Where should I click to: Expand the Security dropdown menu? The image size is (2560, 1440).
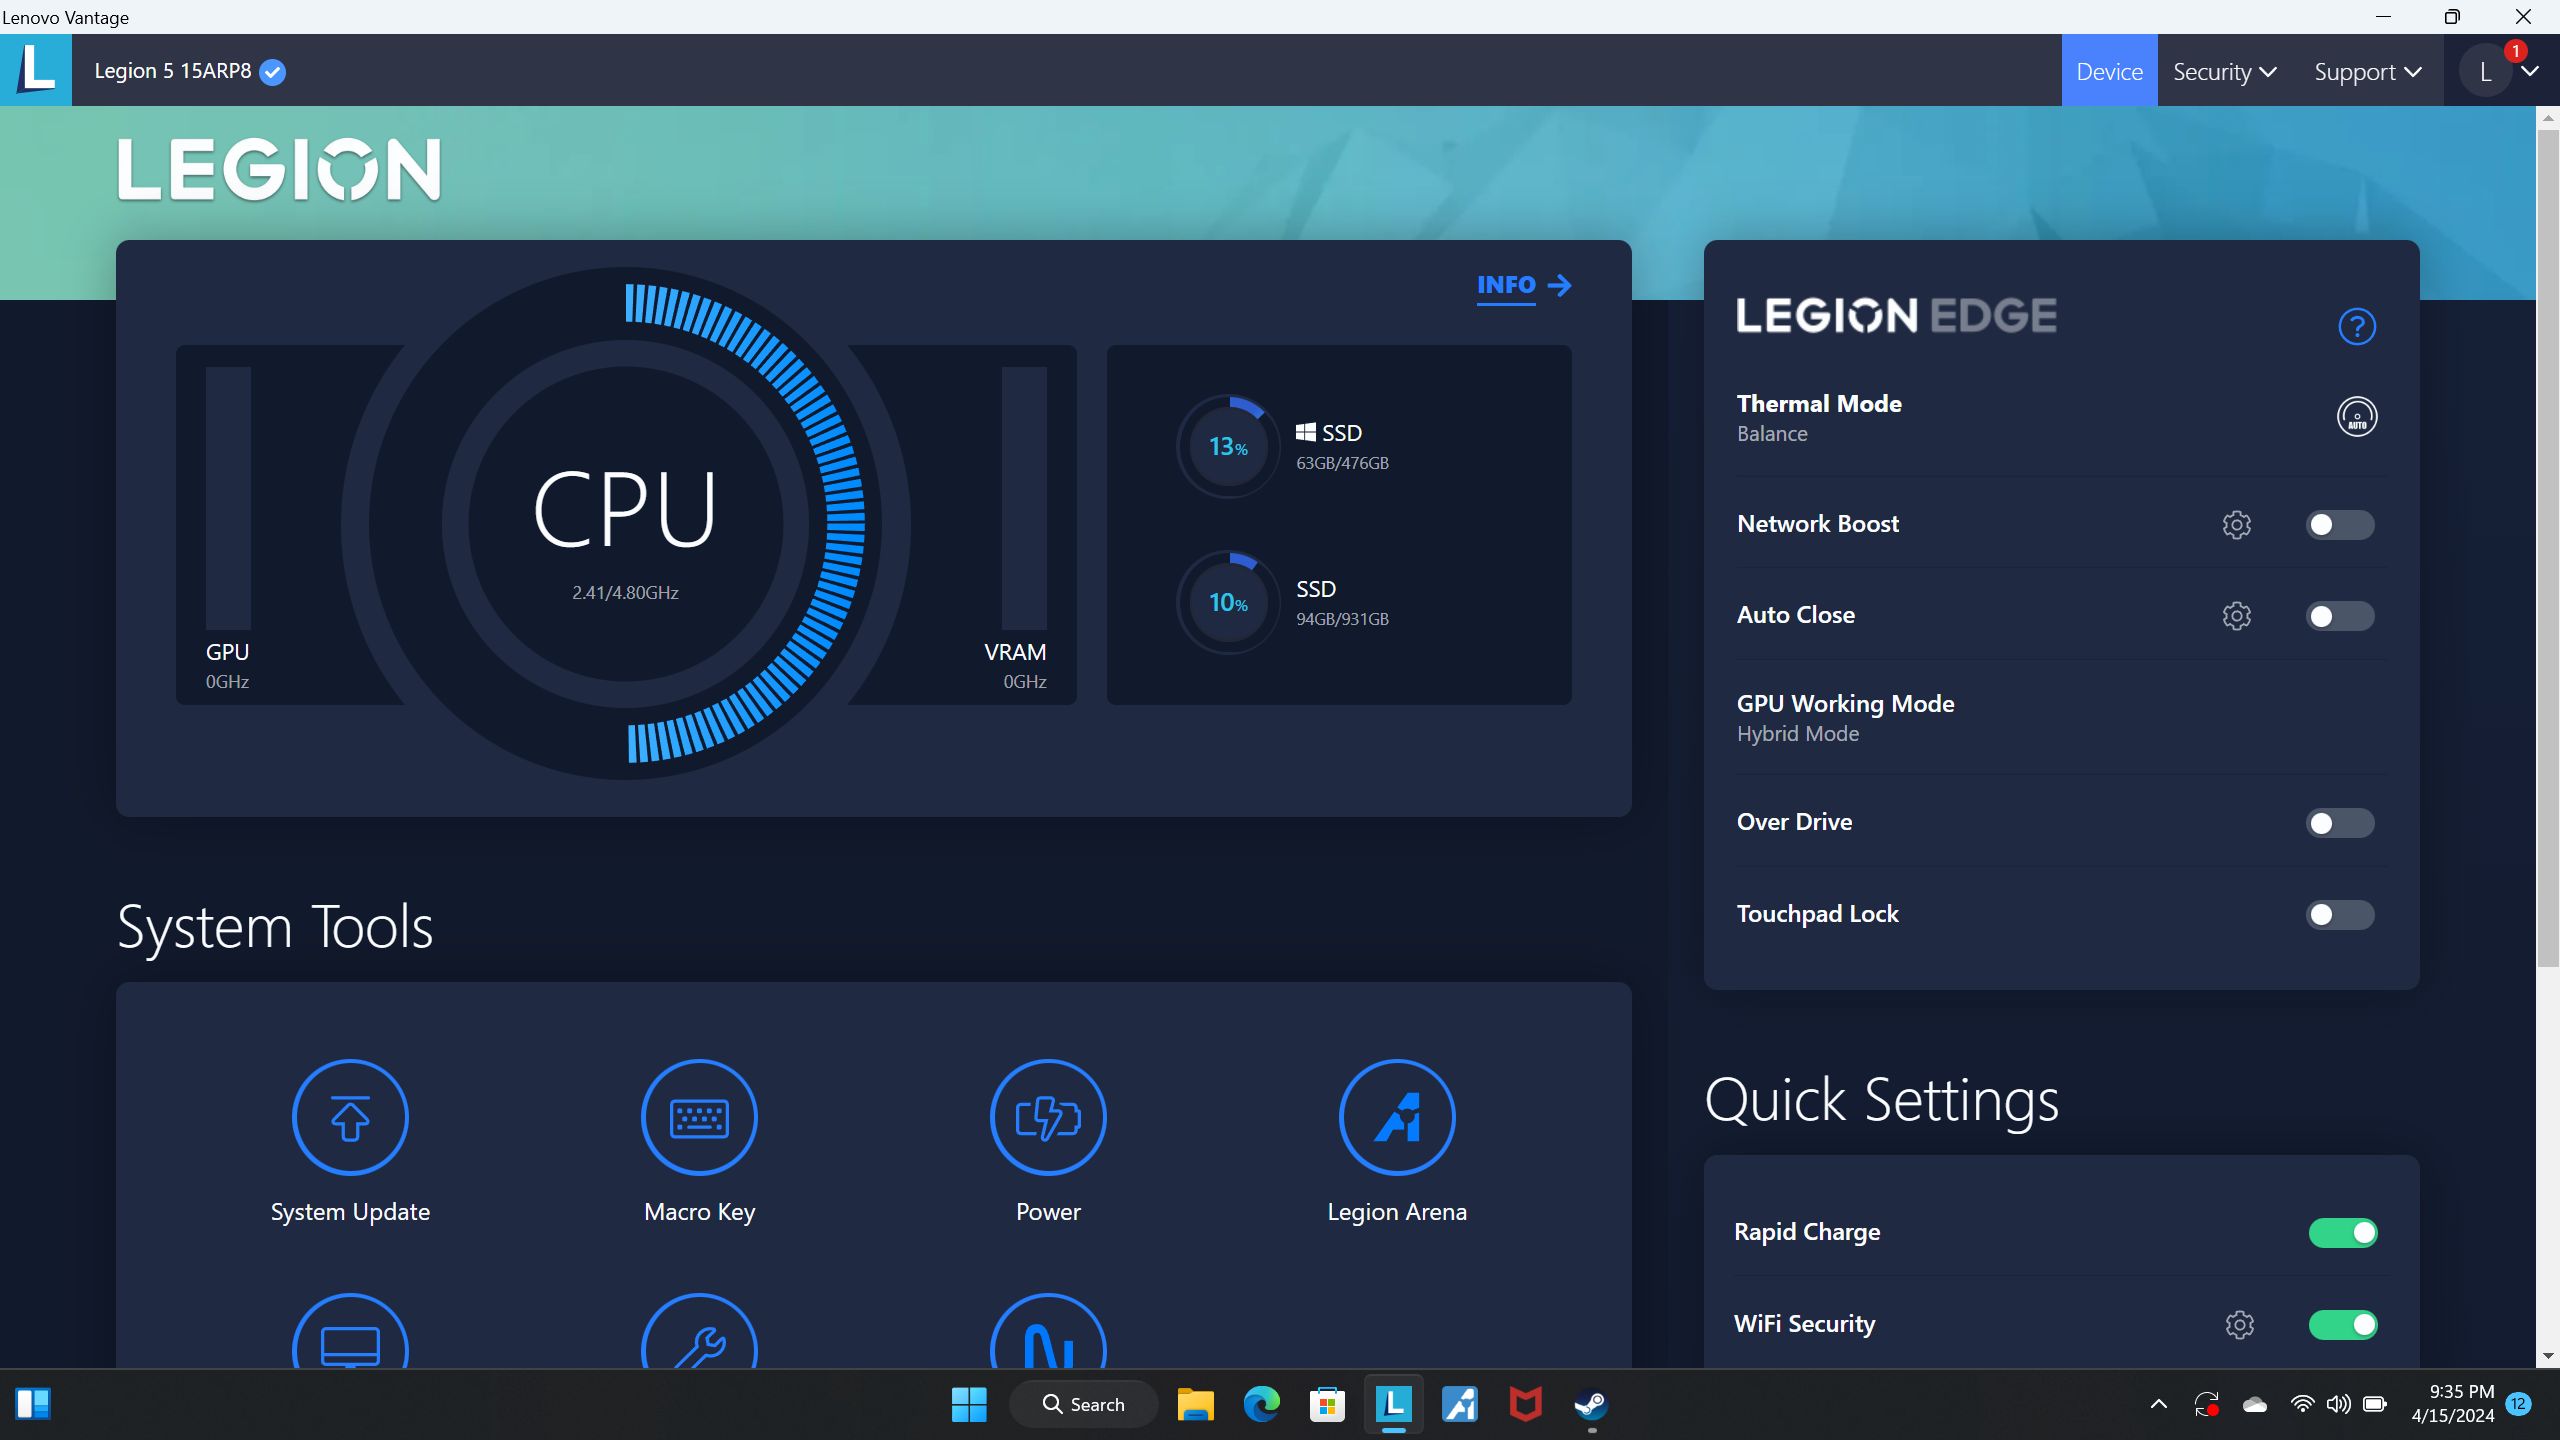point(2224,72)
